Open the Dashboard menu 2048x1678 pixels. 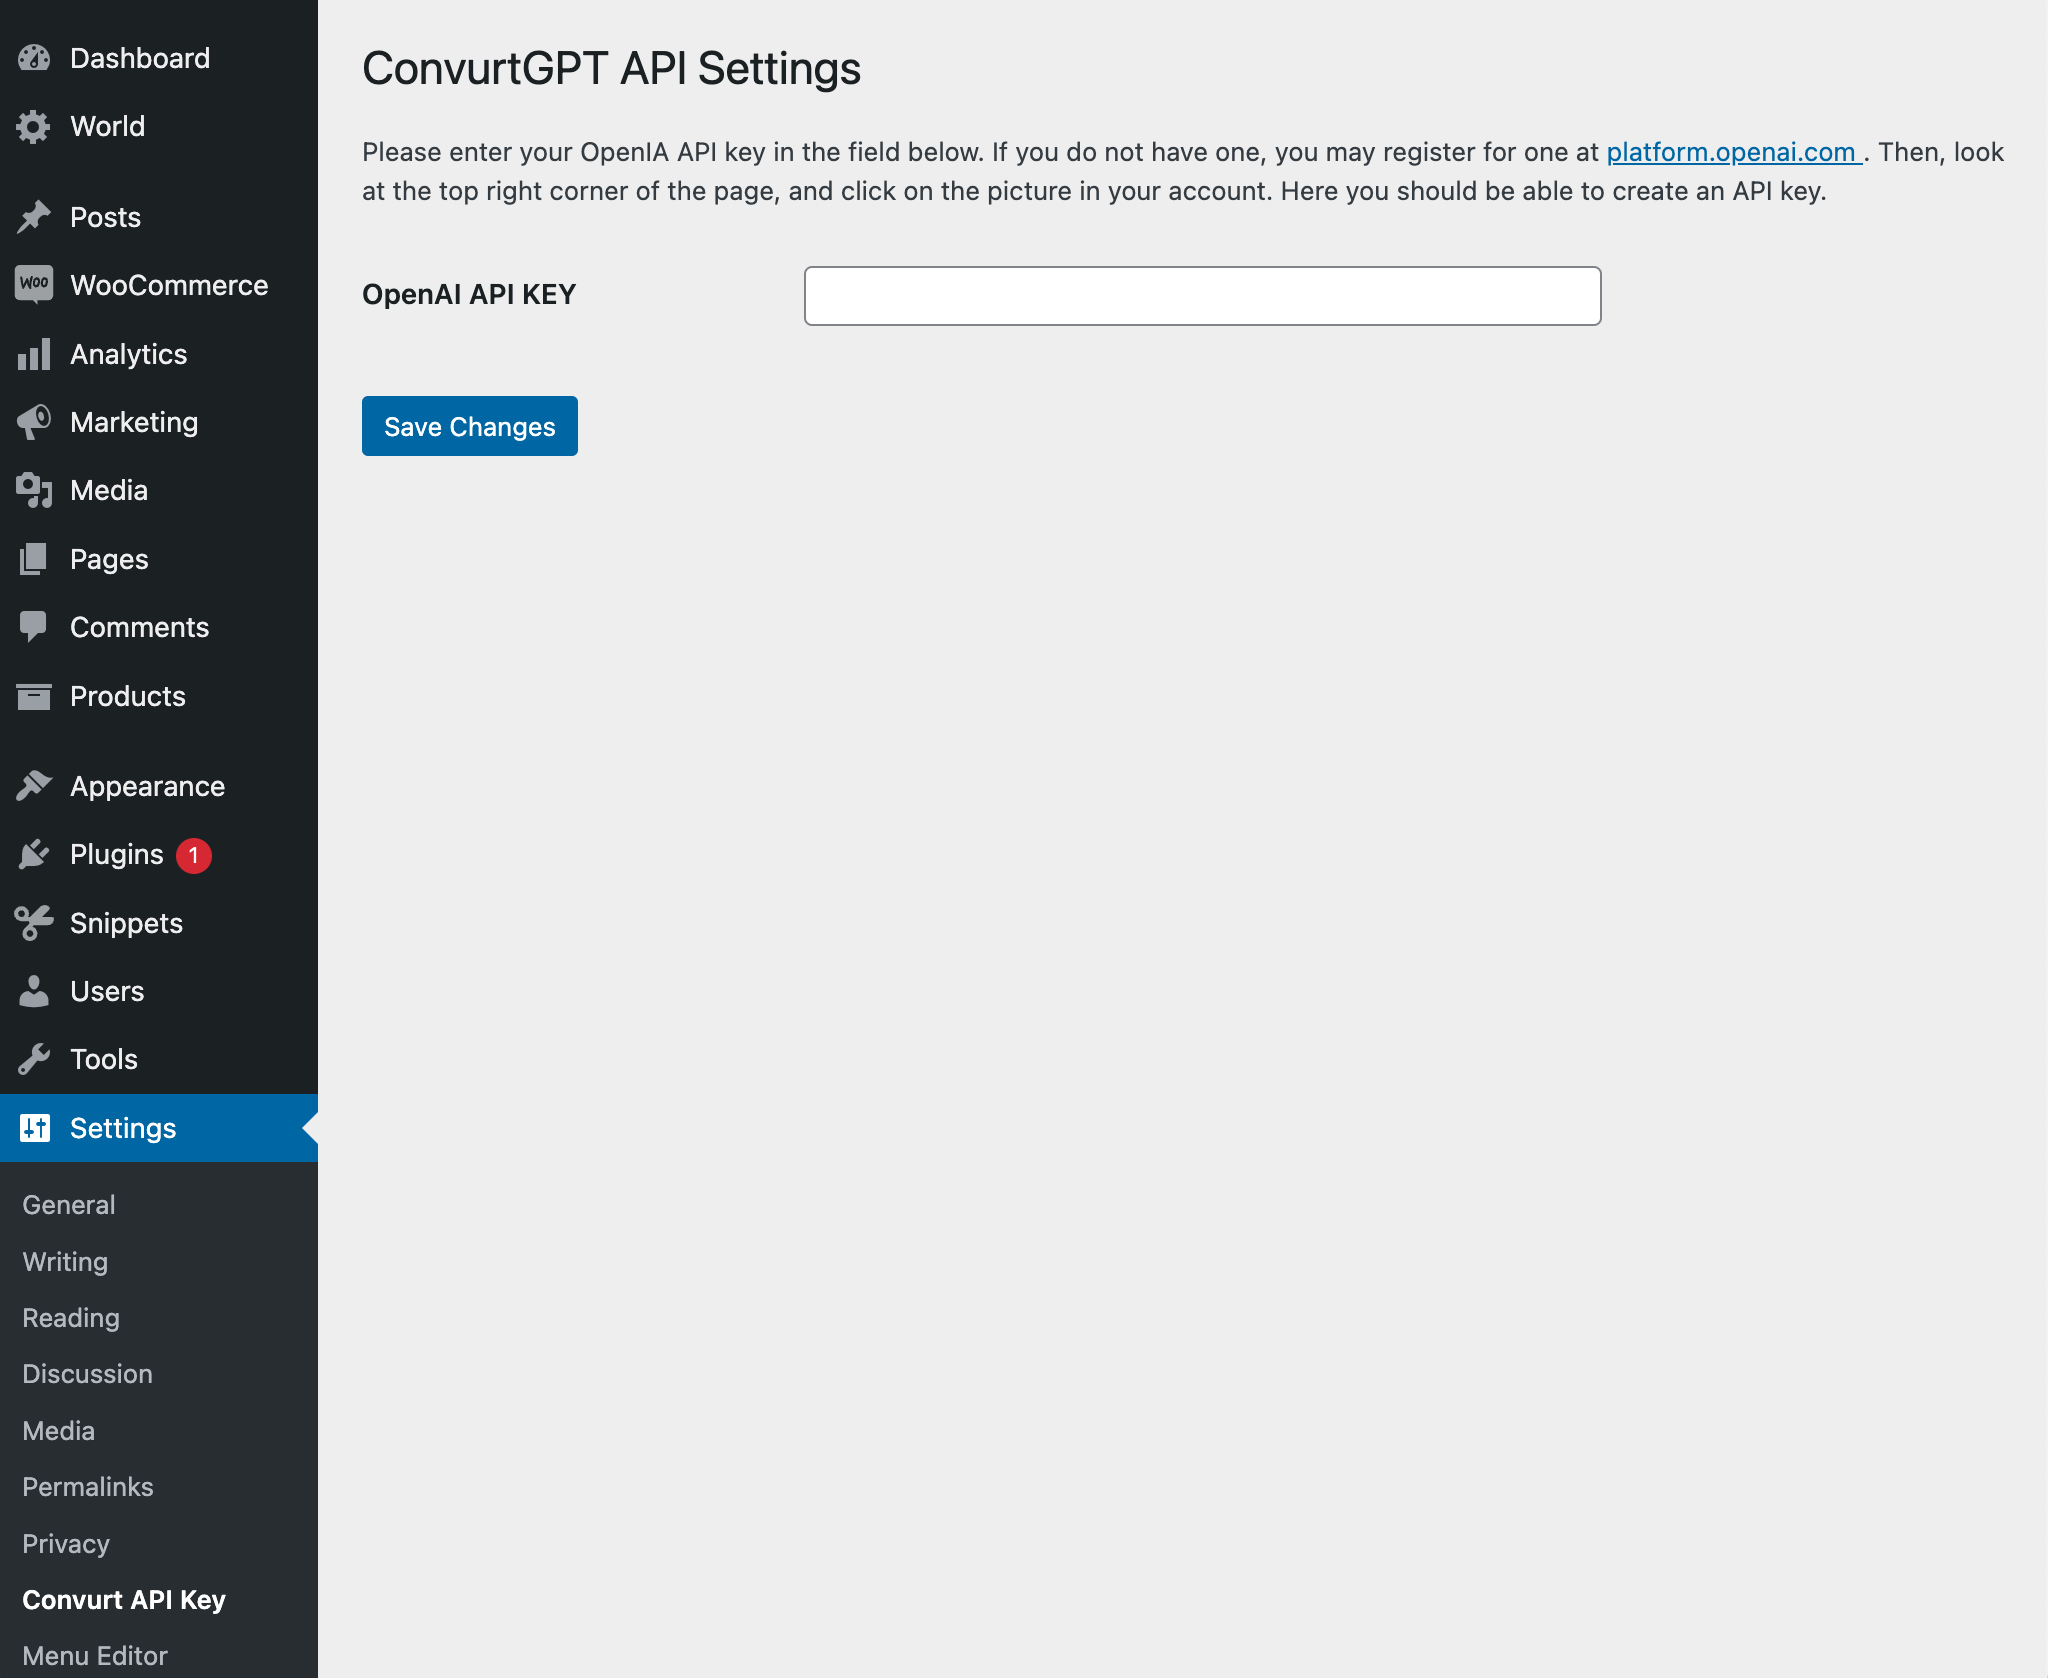[x=159, y=58]
